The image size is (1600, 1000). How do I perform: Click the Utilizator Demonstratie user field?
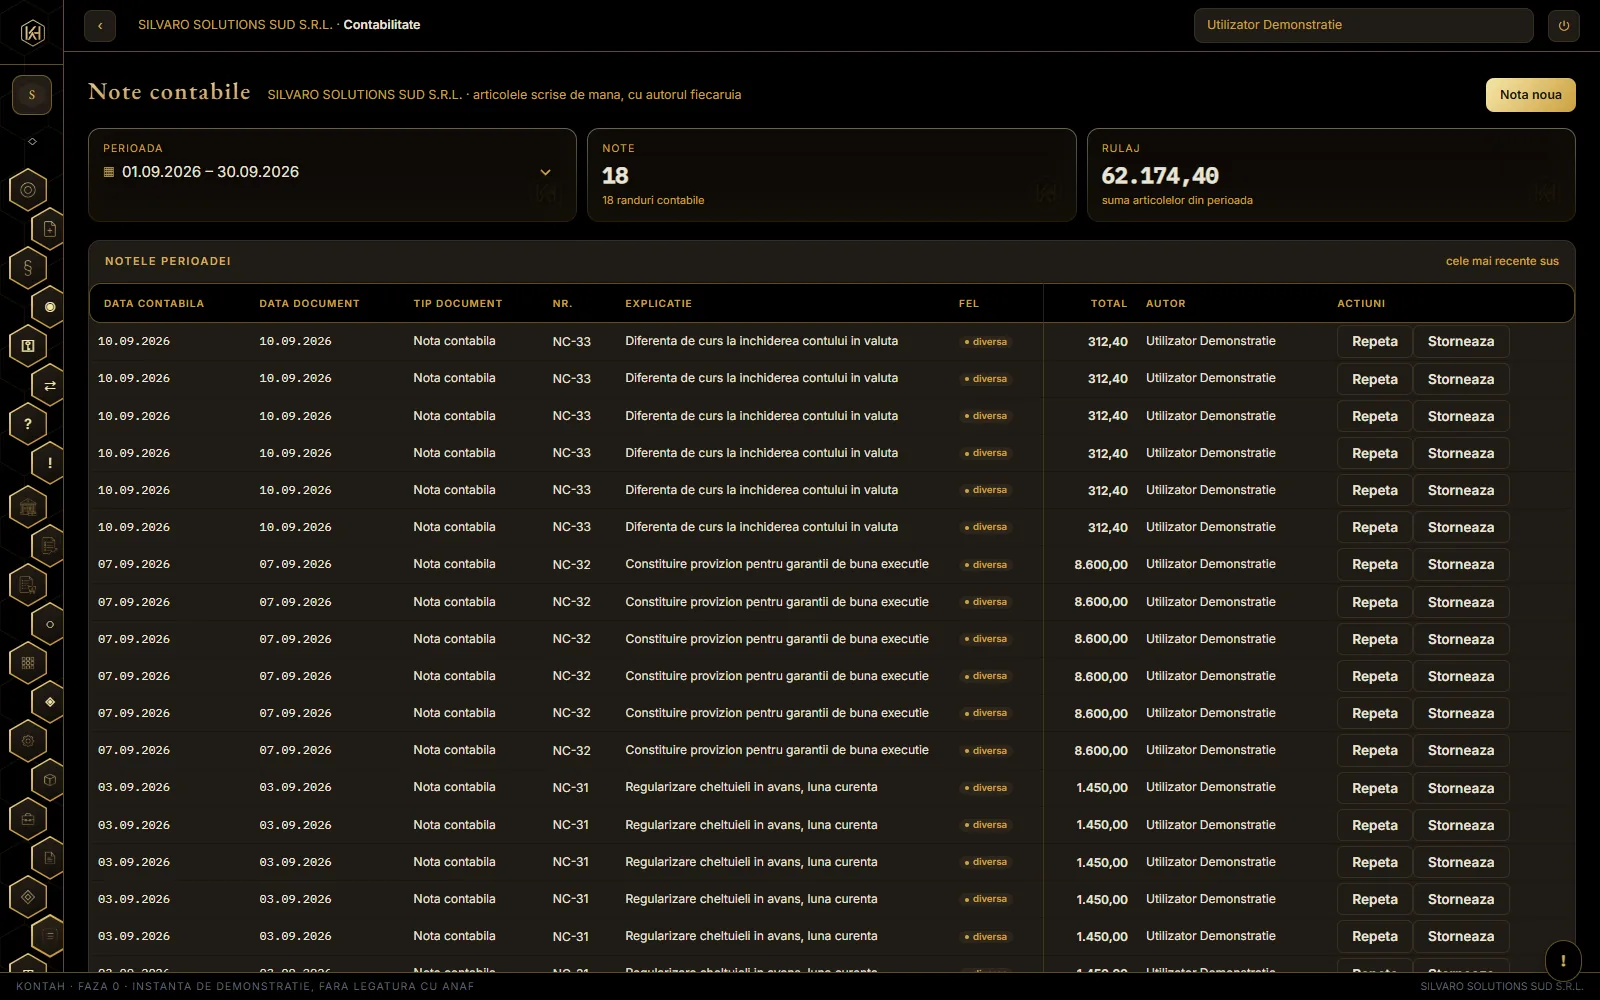1363,26
